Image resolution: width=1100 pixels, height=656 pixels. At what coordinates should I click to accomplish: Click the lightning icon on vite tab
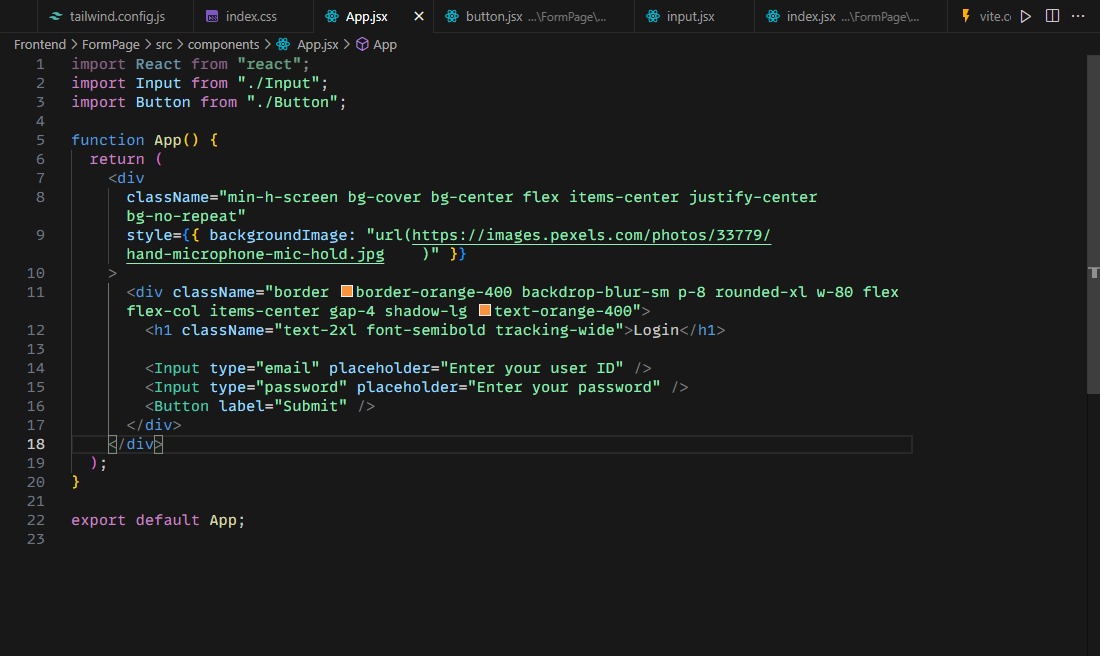pos(966,16)
